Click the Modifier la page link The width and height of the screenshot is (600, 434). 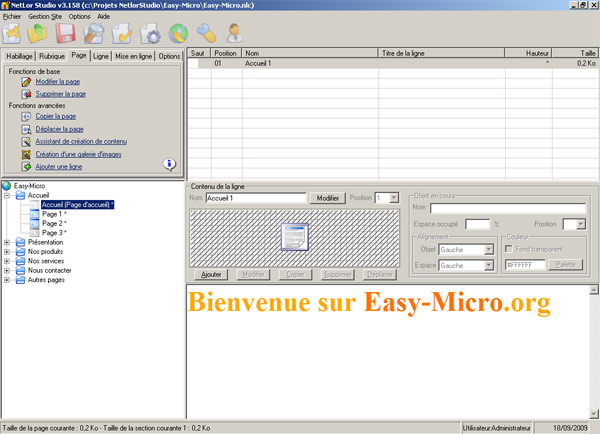[x=58, y=82]
